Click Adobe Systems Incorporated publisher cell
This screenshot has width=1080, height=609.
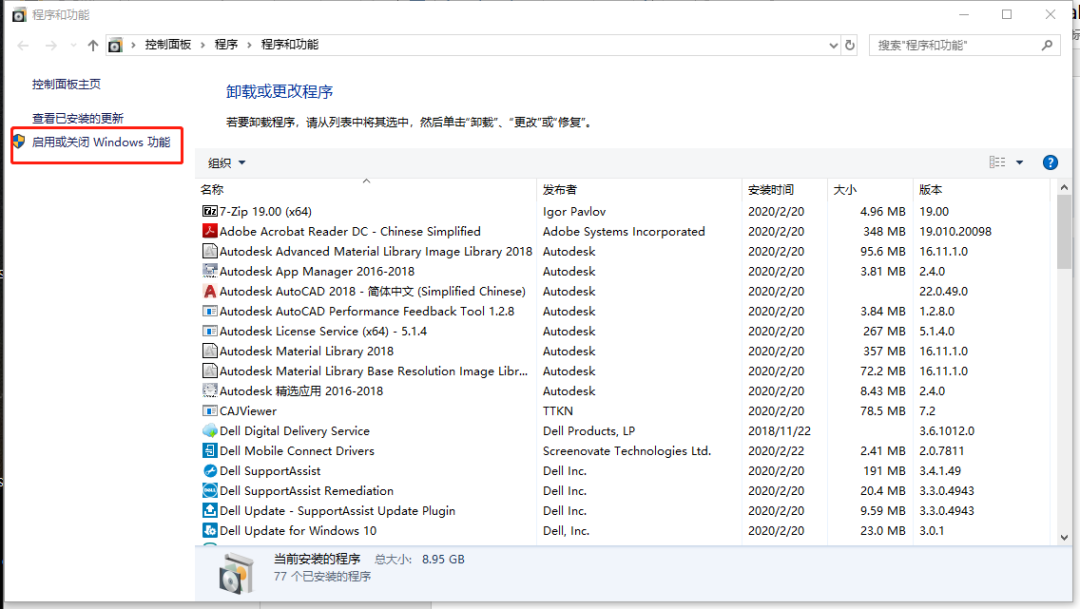pos(623,231)
